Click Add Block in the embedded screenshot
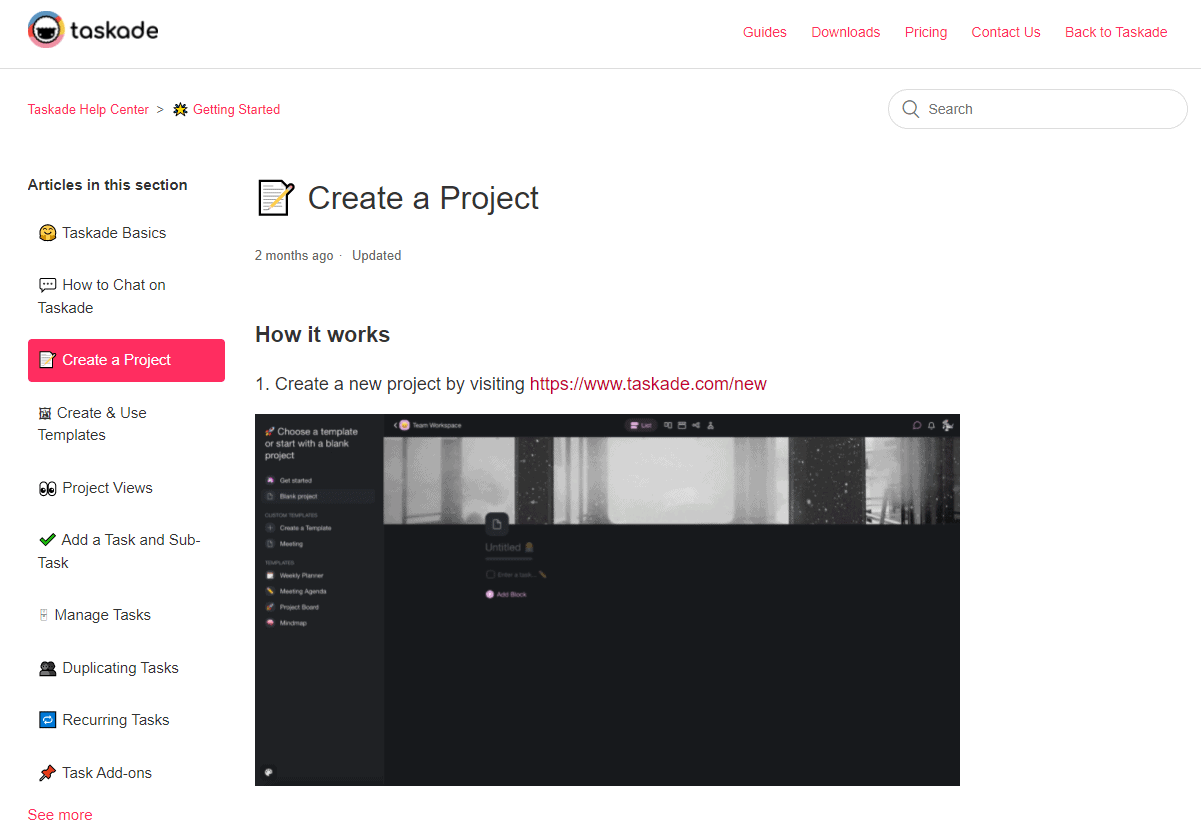Viewport: 1201px width, 840px height. coord(506,594)
